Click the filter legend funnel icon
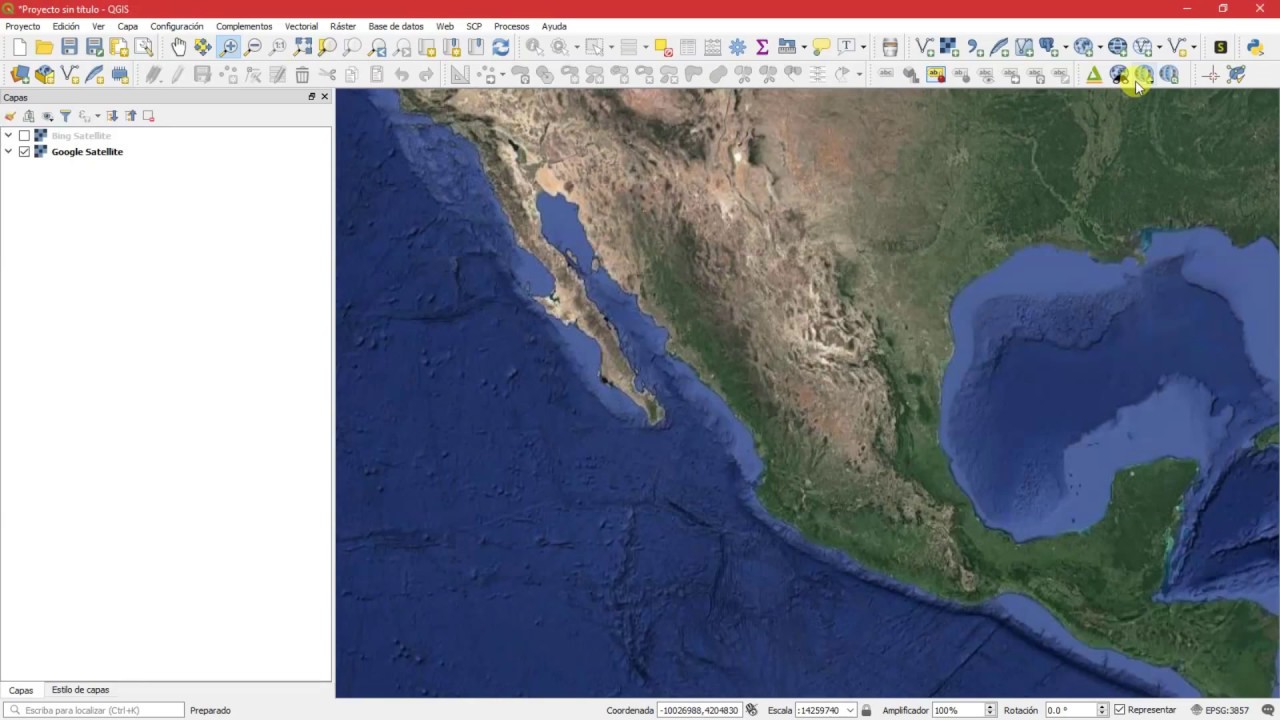Image resolution: width=1280 pixels, height=720 pixels. [x=65, y=116]
